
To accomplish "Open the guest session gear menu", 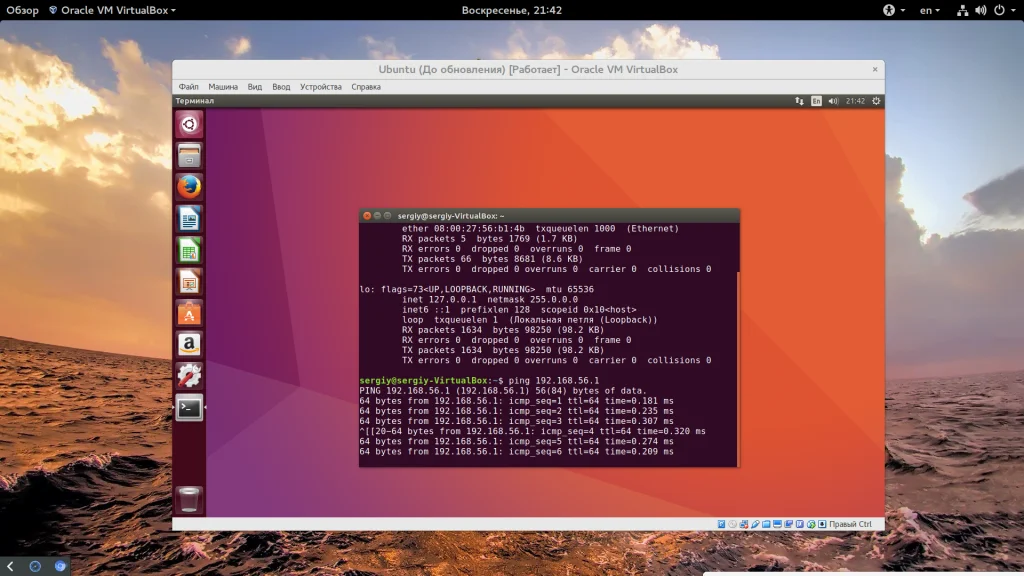I will tap(876, 101).
